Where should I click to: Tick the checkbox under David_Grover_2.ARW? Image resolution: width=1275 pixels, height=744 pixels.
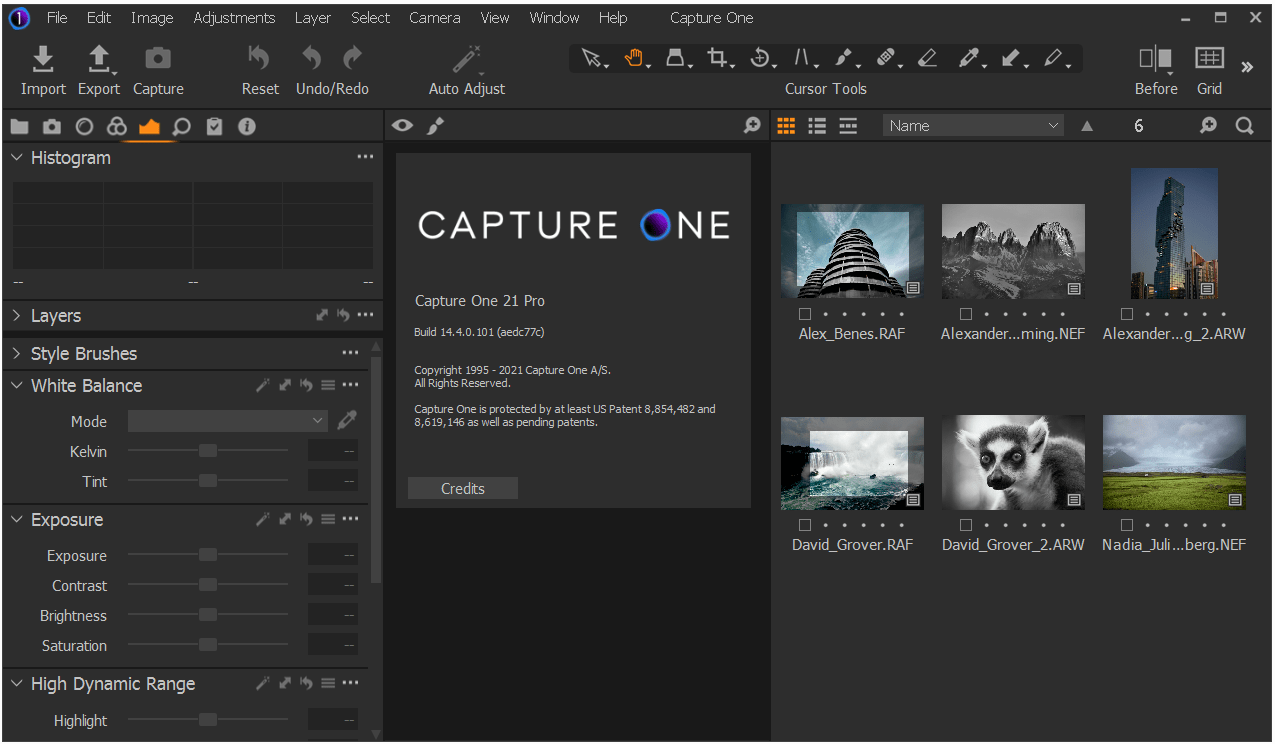click(x=966, y=525)
